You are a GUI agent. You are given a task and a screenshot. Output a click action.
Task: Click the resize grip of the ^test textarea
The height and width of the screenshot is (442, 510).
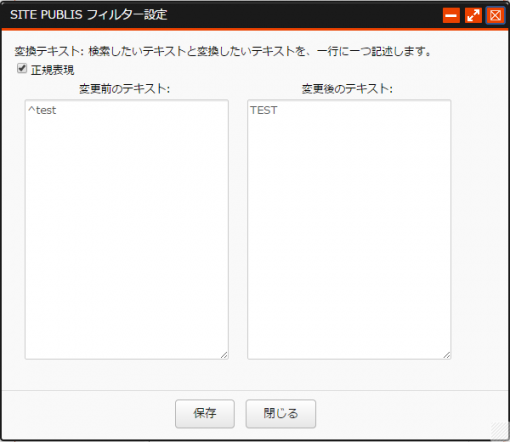[224, 355]
